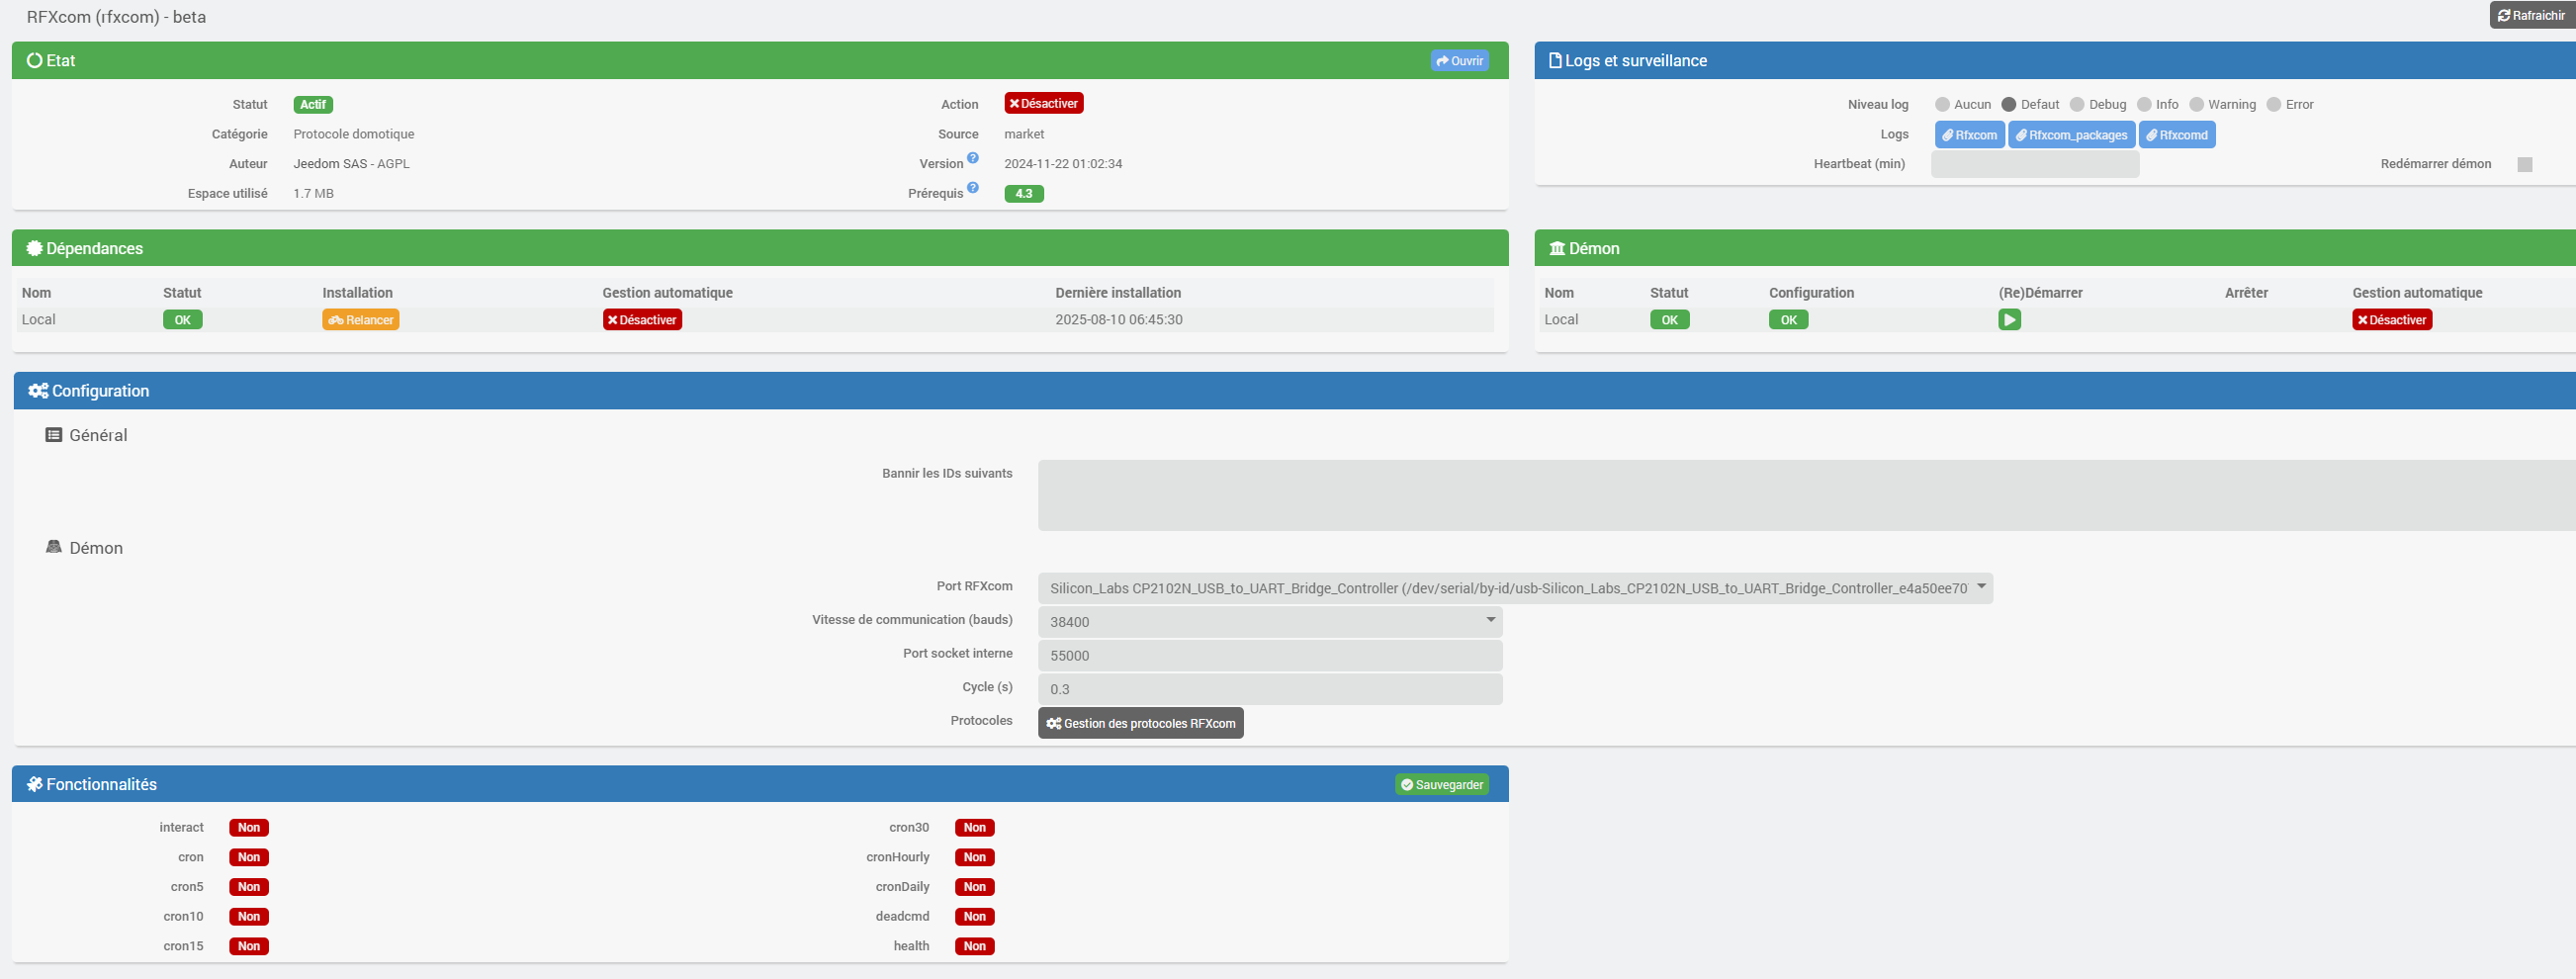Click the version date 2024-11-22 01:02:34

click(x=1063, y=164)
